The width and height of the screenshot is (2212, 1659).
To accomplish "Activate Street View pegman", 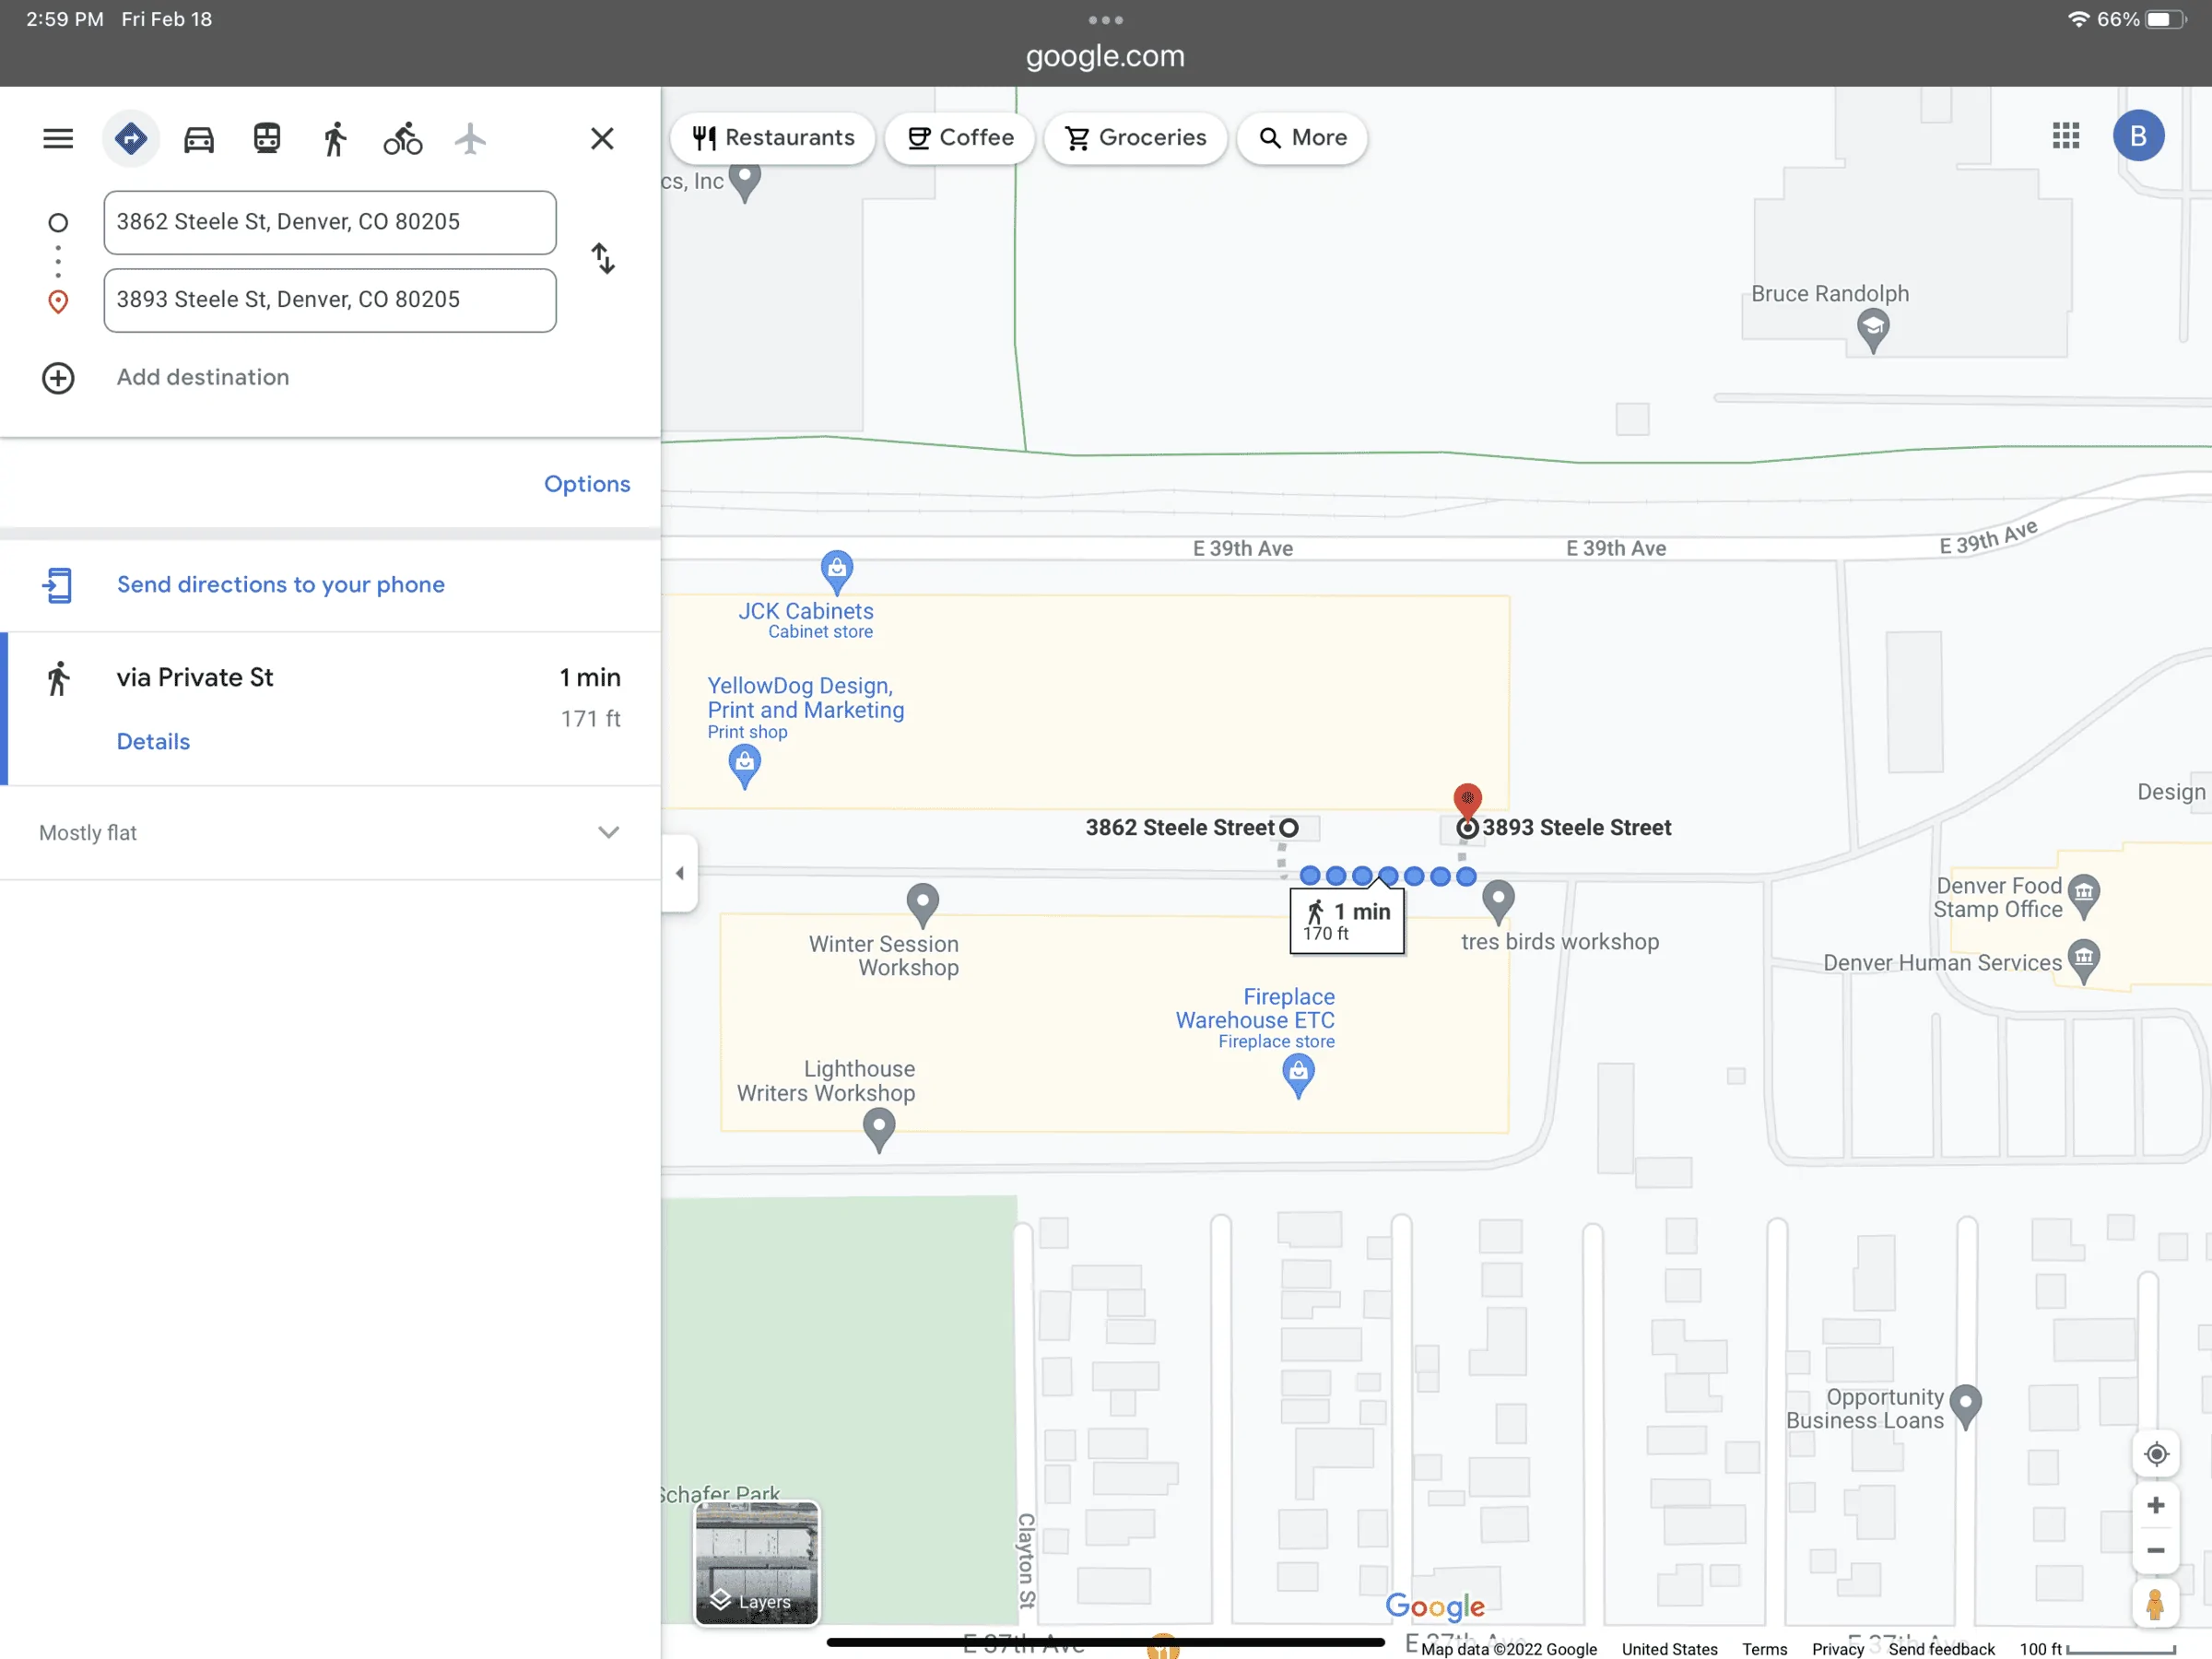I will pyautogui.click(x=2156, y=1604).
